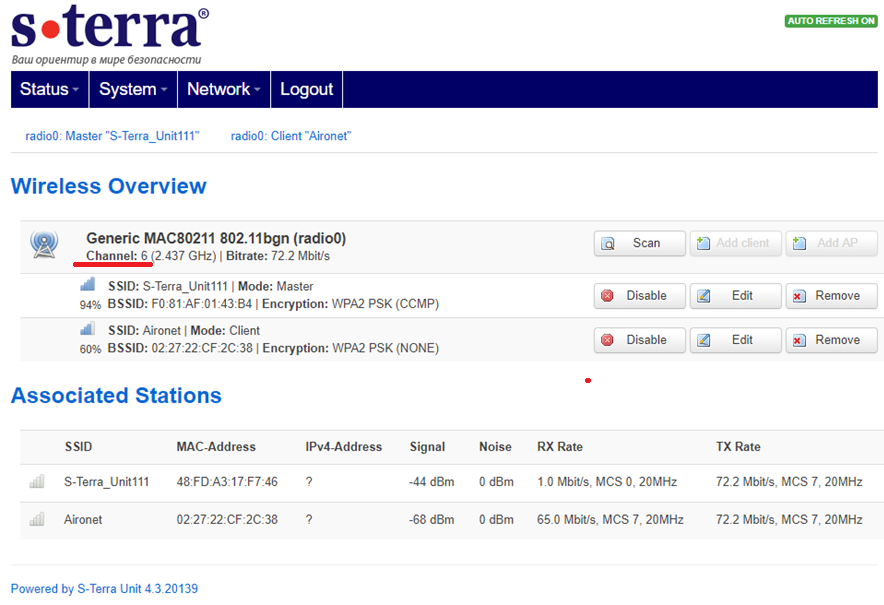Click signal bars icon for S-Terra_Unit111 94%
The width and height of the screenshot is (884, 605).
(x=87, y=284)
